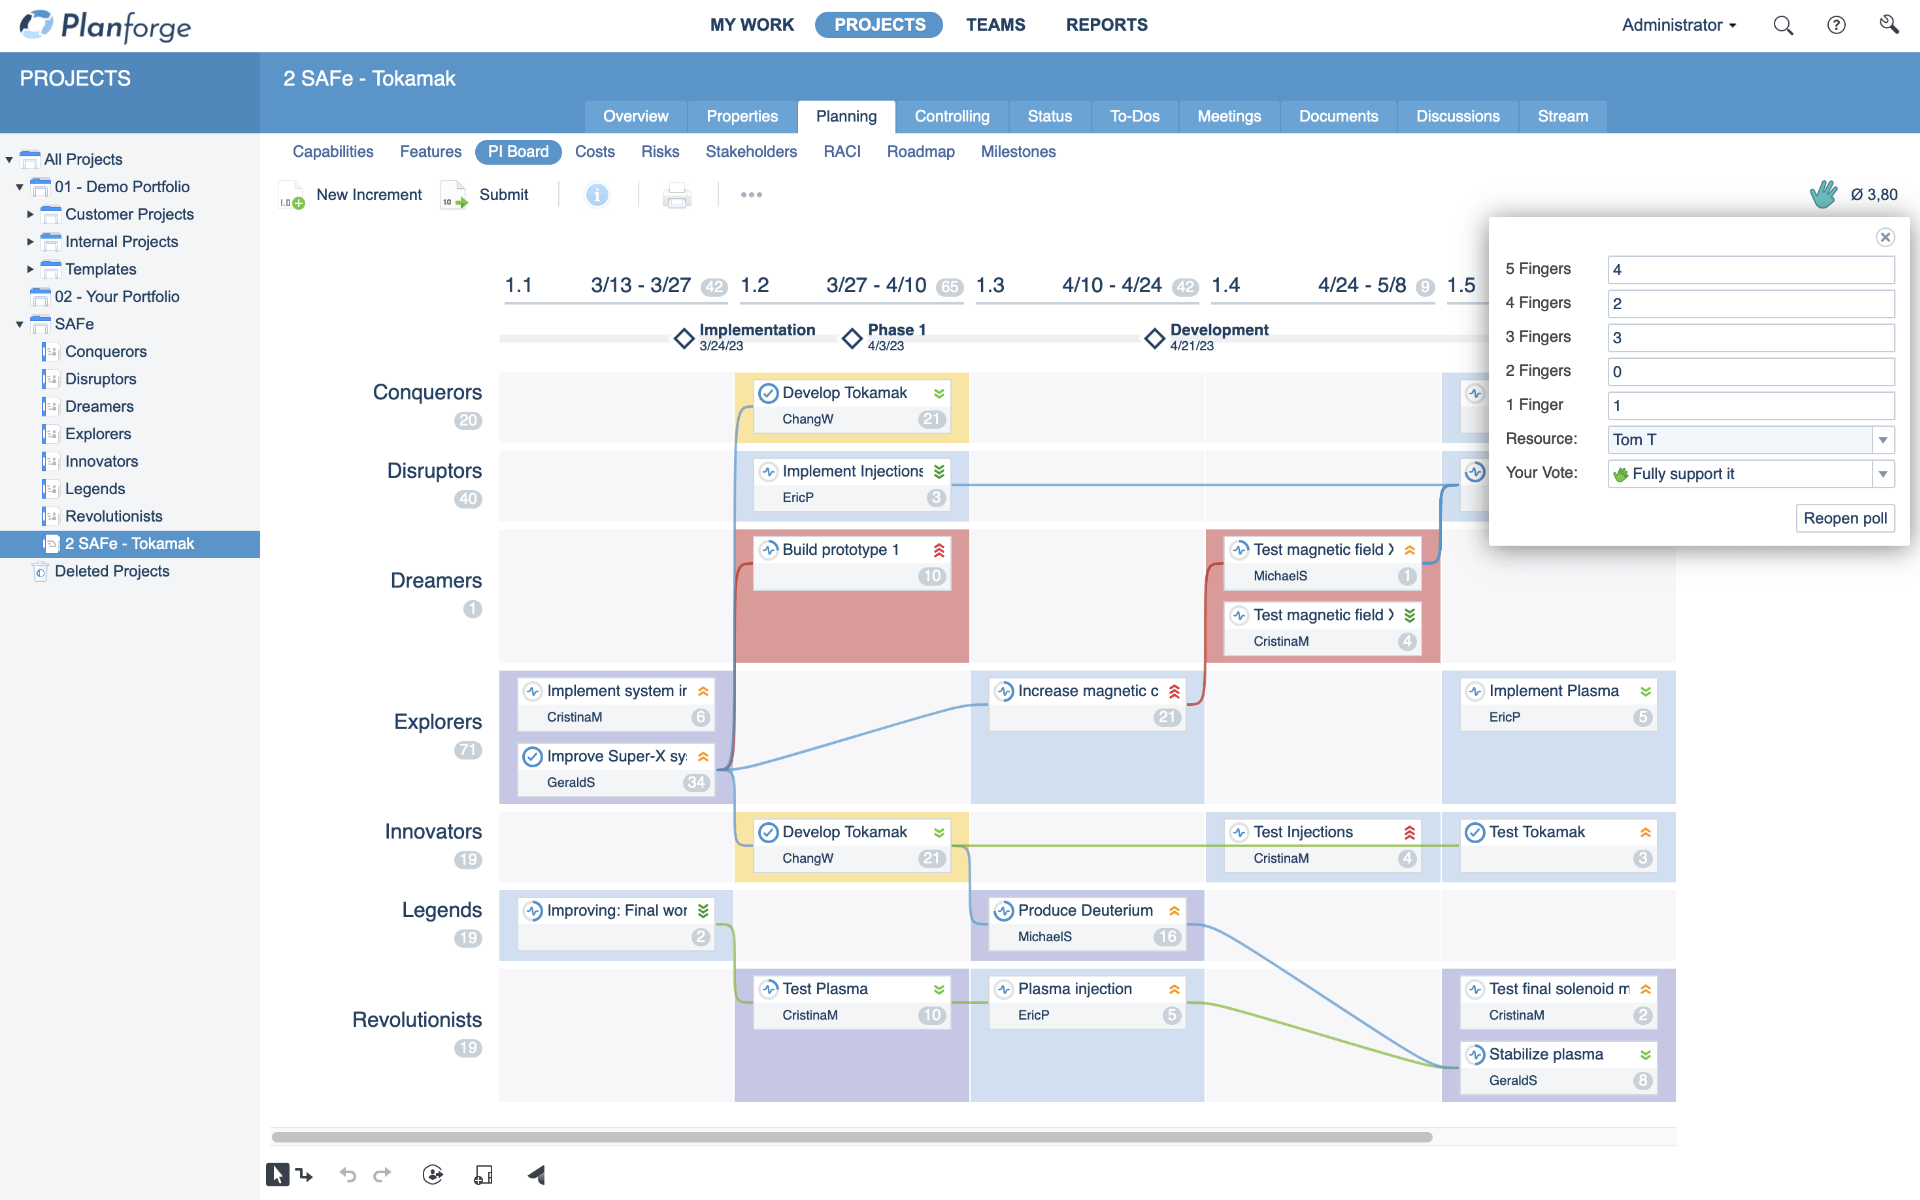Open the Documents tab
Viewport: 1920px width, 1200px height.
tap(1338, 117)
